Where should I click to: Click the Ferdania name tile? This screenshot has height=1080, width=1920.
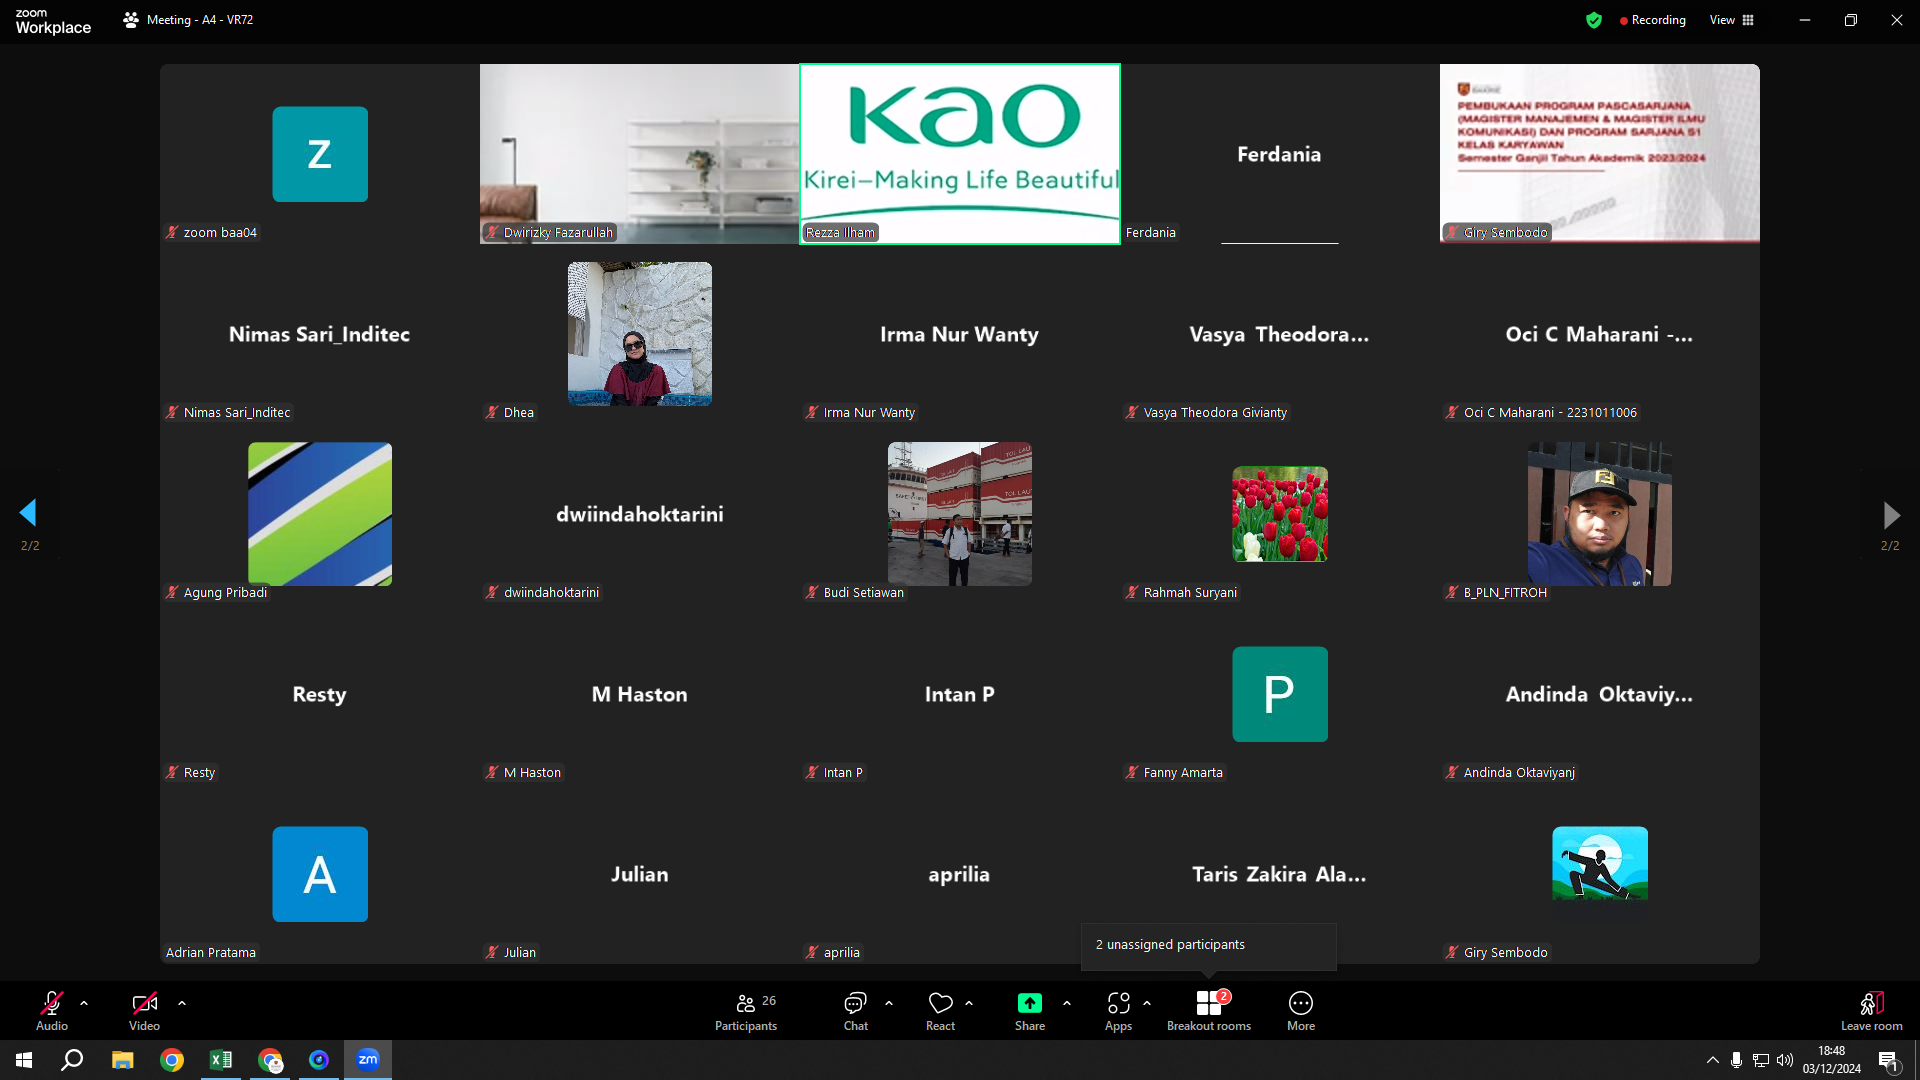1280,154
